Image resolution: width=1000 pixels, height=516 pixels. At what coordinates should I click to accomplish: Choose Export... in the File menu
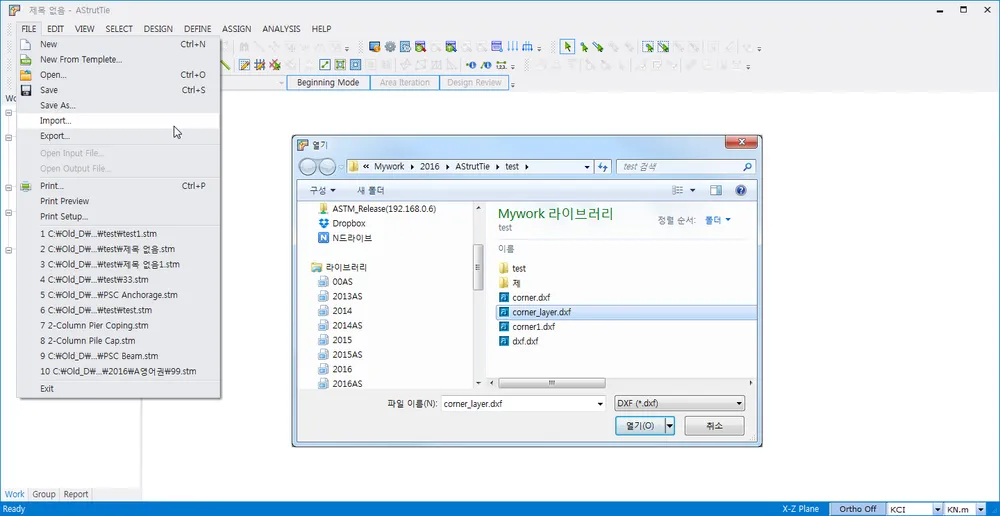[x=119, y=136]
